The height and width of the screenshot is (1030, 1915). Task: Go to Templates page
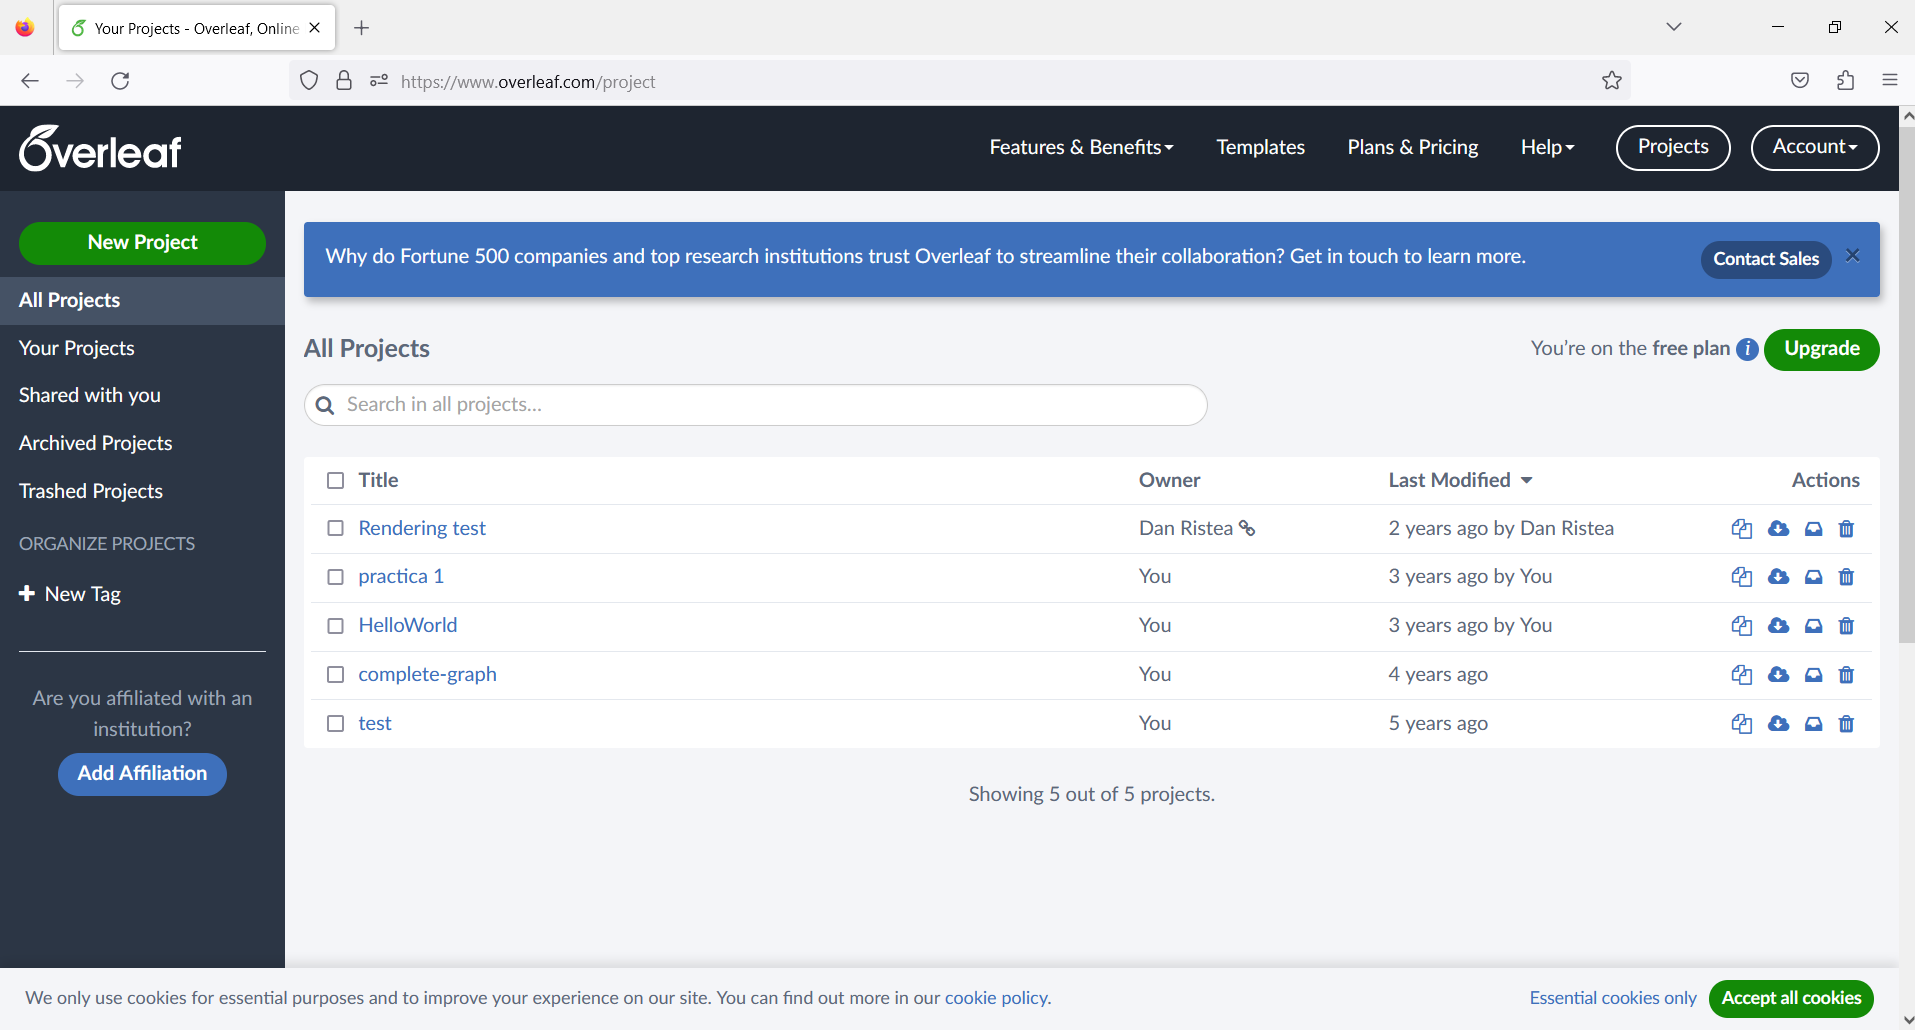click(1259, 147)
